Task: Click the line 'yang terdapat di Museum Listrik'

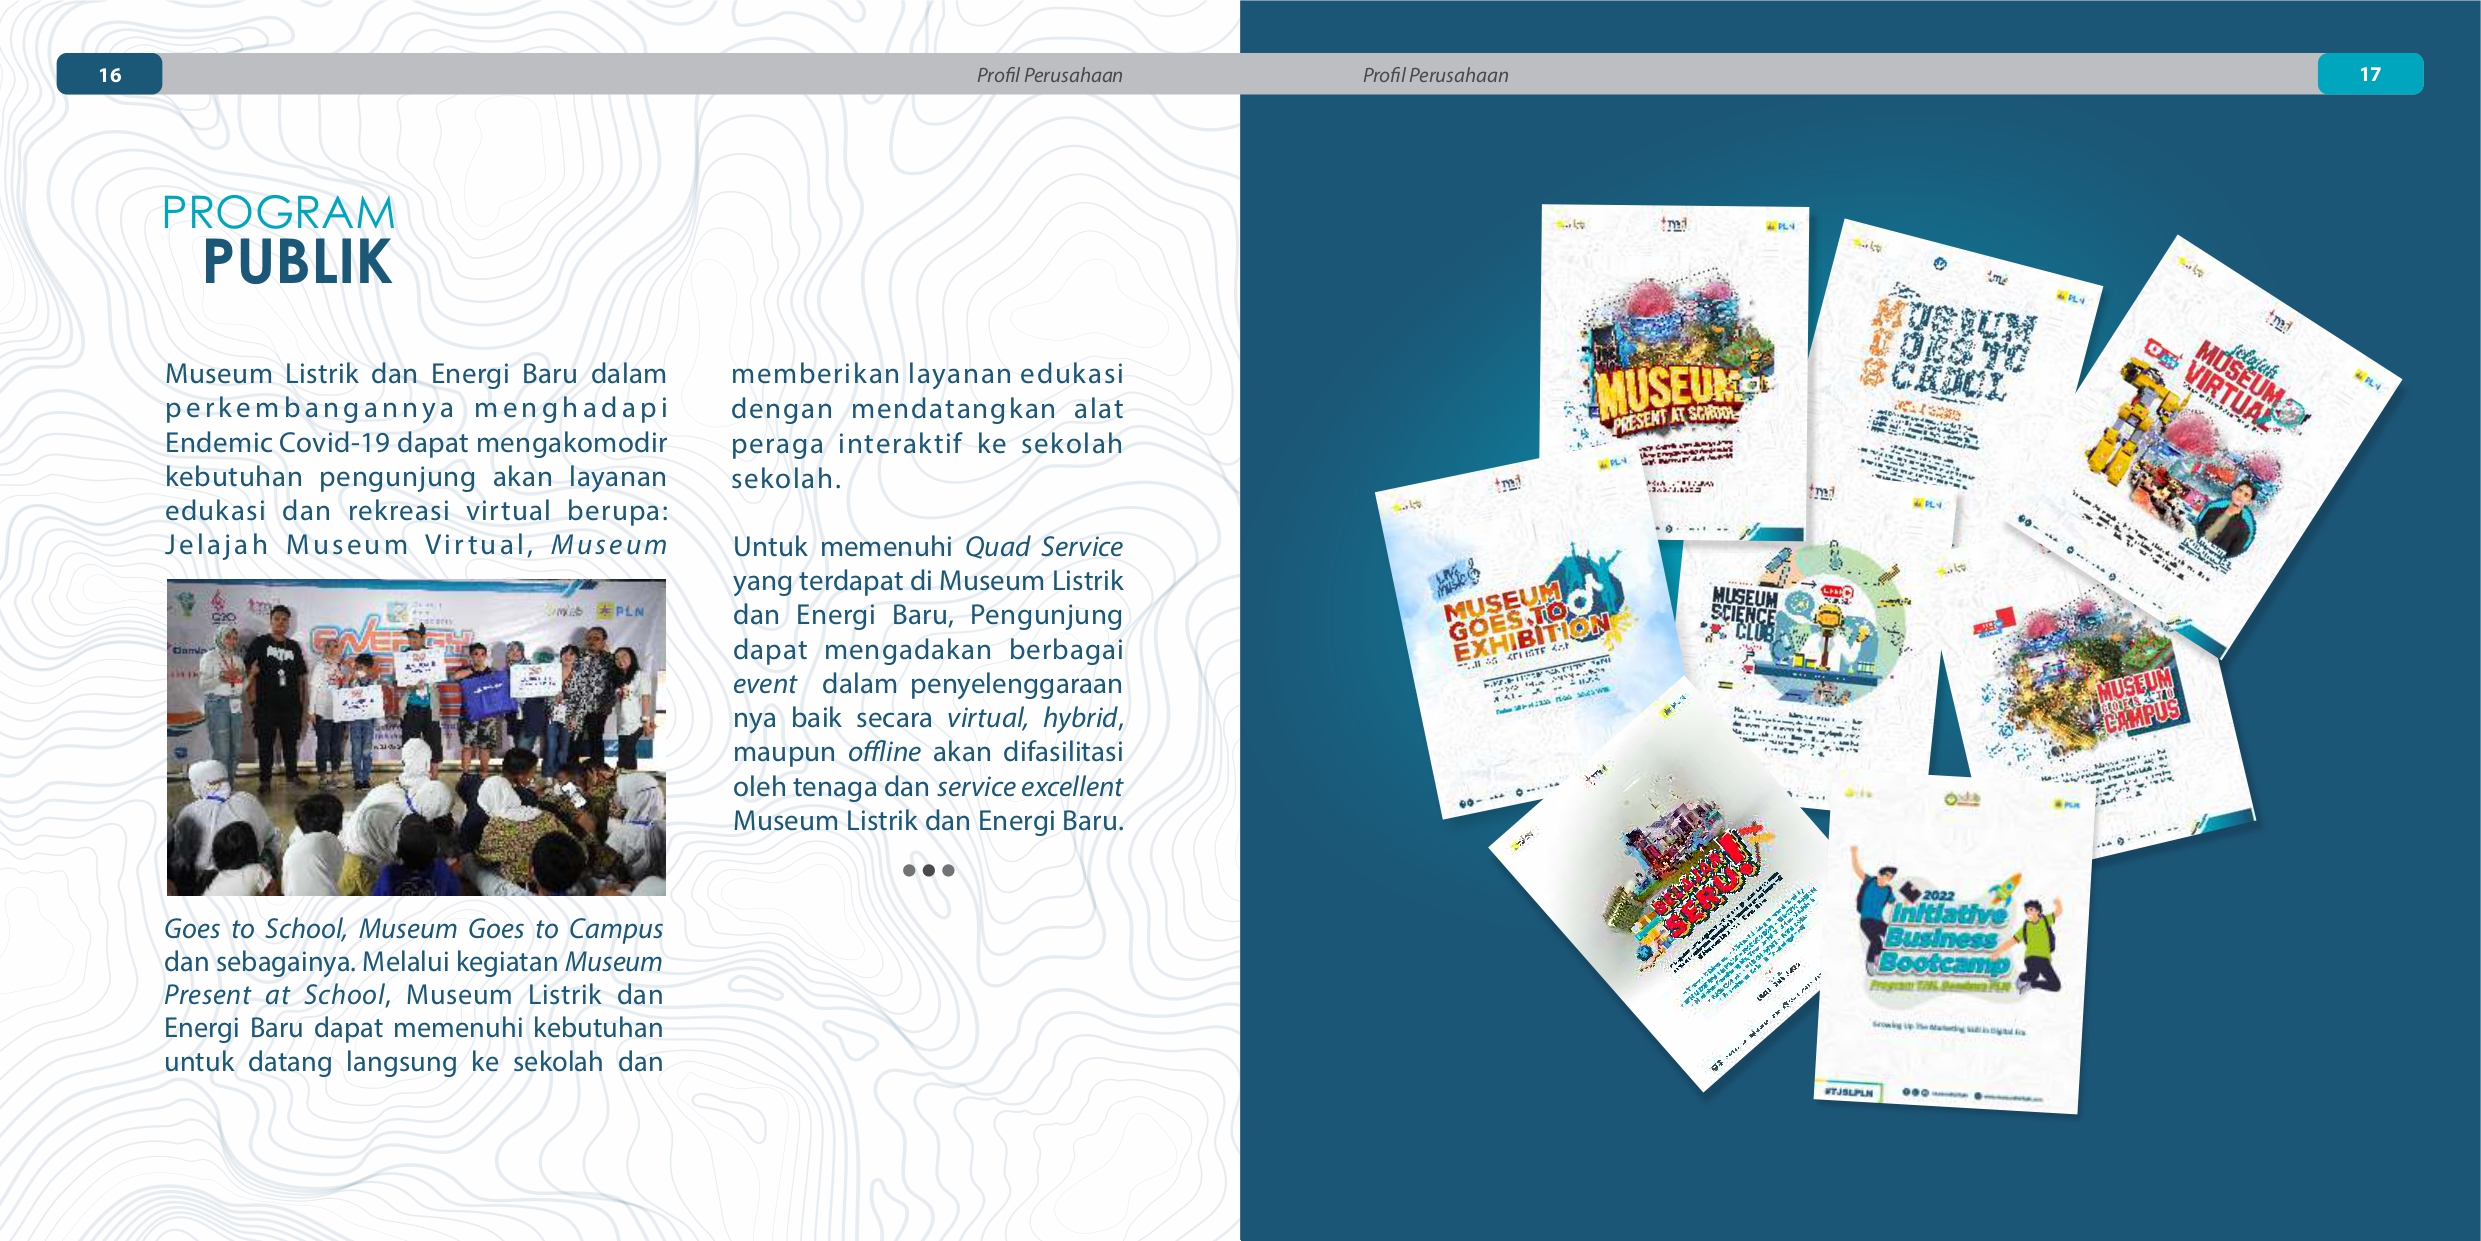Action: (x=928, y=581)
